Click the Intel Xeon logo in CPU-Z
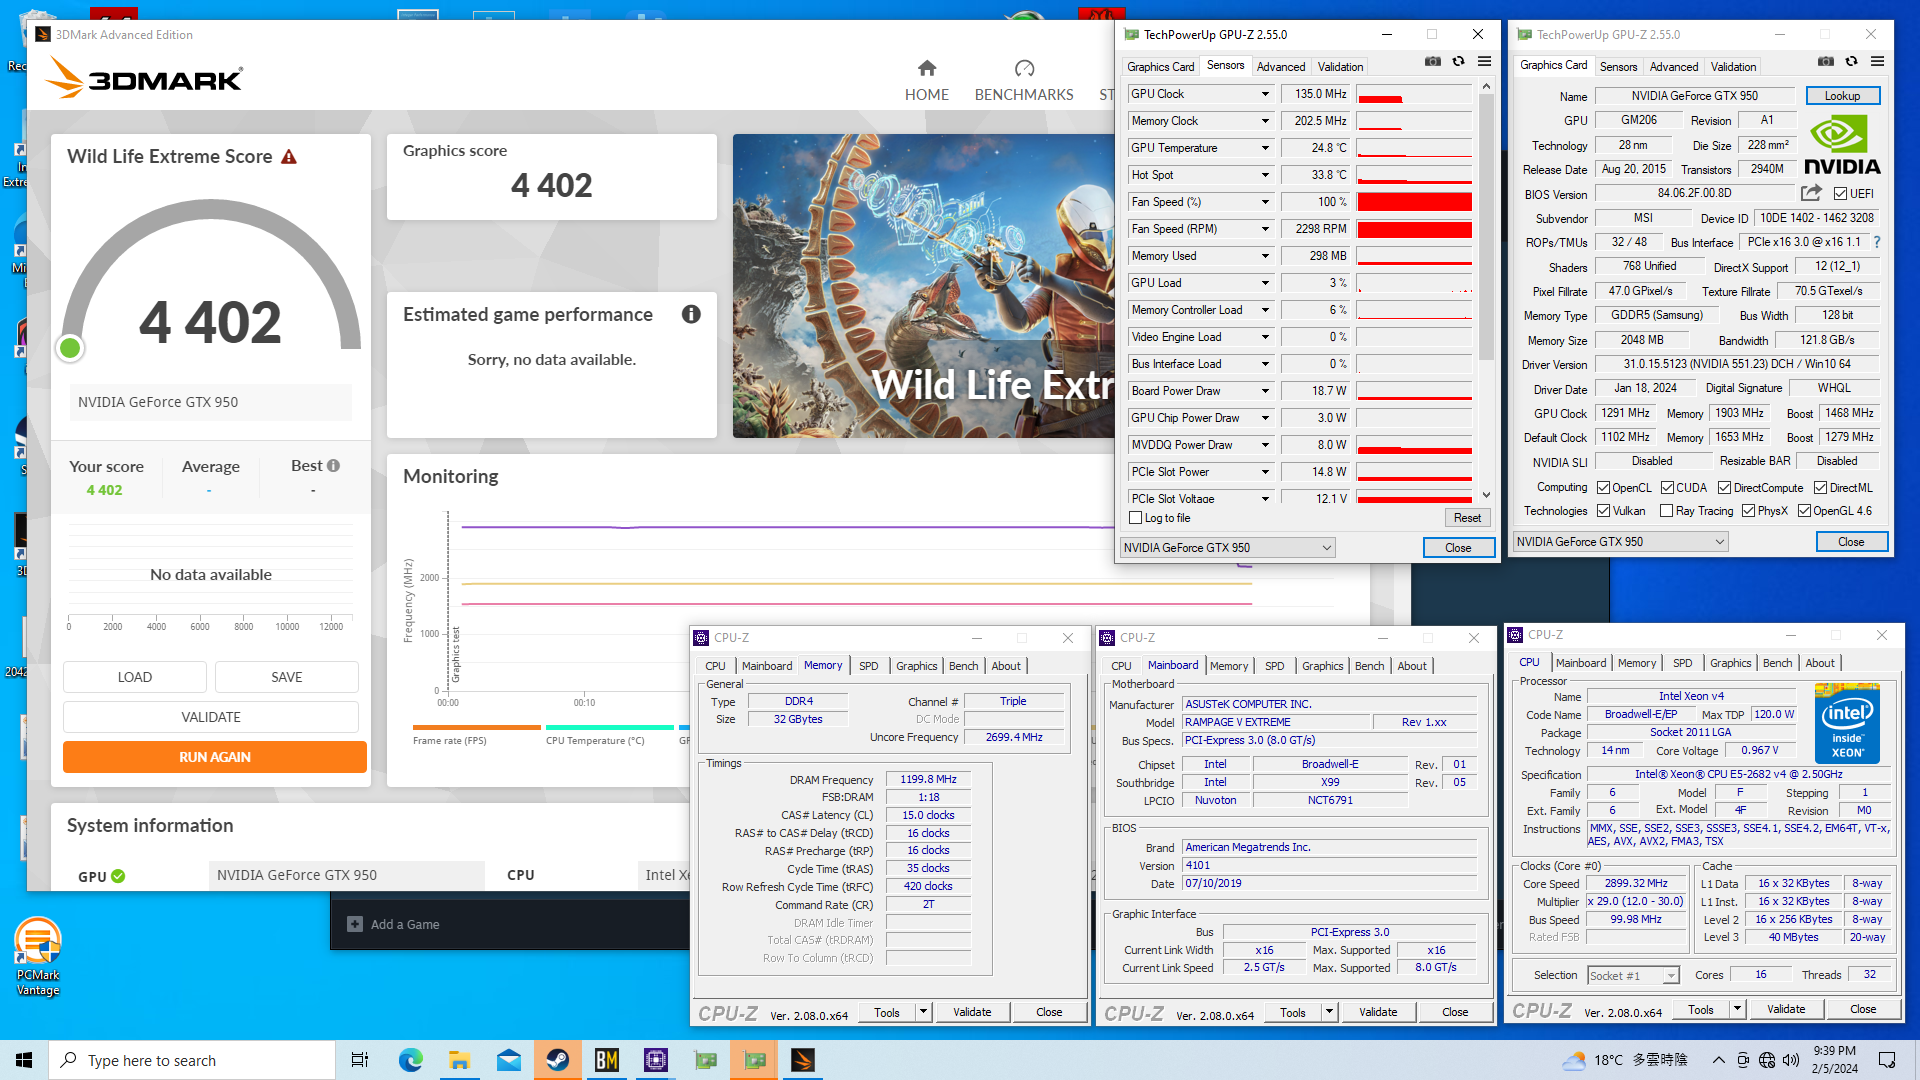1920x1080 pixels. coord(1847,723)
